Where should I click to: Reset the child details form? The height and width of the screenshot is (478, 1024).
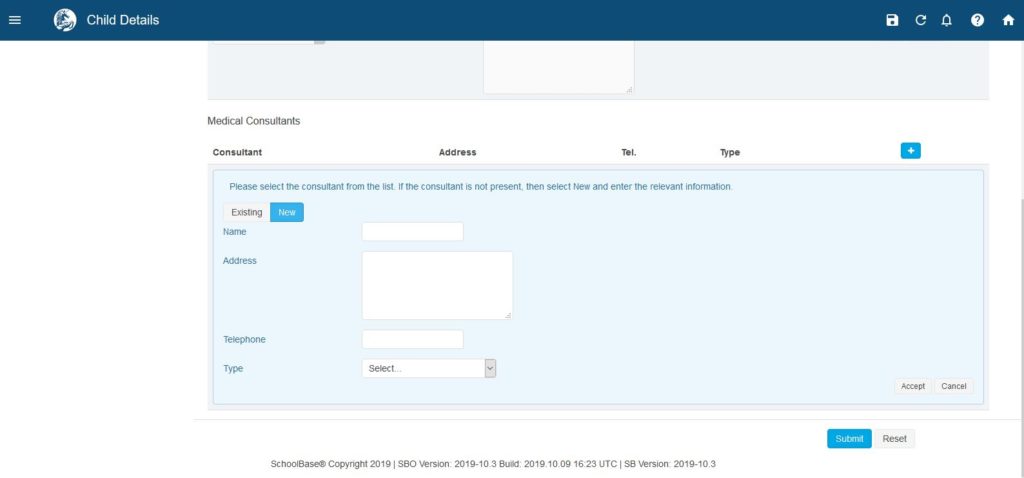(x=895, y=439)
